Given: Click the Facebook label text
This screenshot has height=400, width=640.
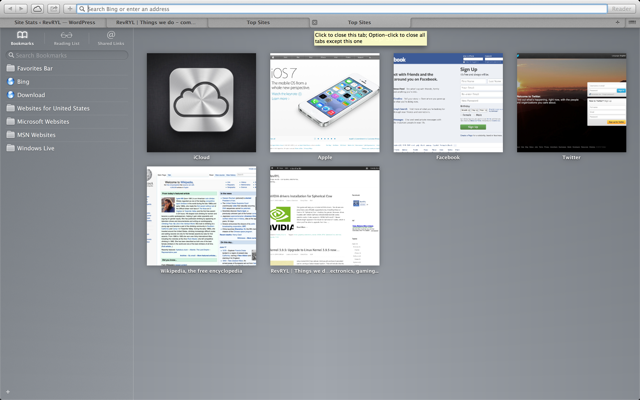Looking at the screenshot, I should 448,157.
